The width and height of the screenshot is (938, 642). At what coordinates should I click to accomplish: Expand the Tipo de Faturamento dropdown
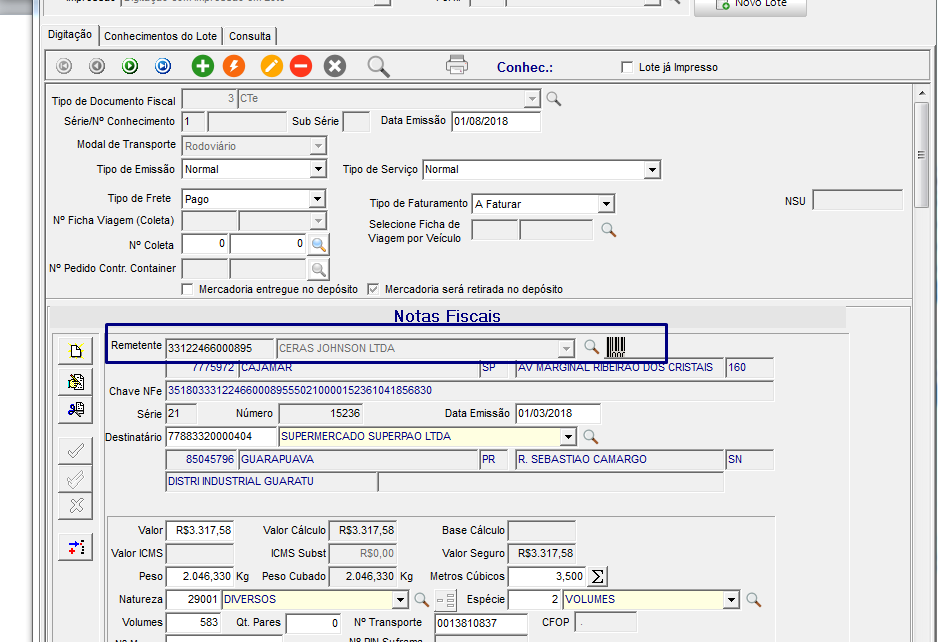click(x=605, y=204)
